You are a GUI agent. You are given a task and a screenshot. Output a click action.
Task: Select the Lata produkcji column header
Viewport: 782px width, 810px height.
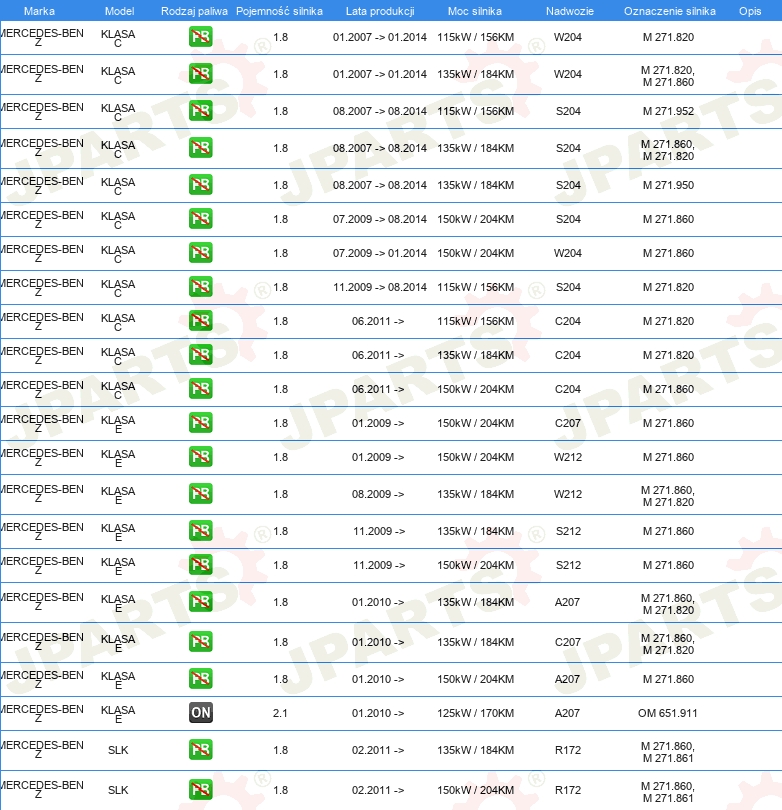pos(380,11)
